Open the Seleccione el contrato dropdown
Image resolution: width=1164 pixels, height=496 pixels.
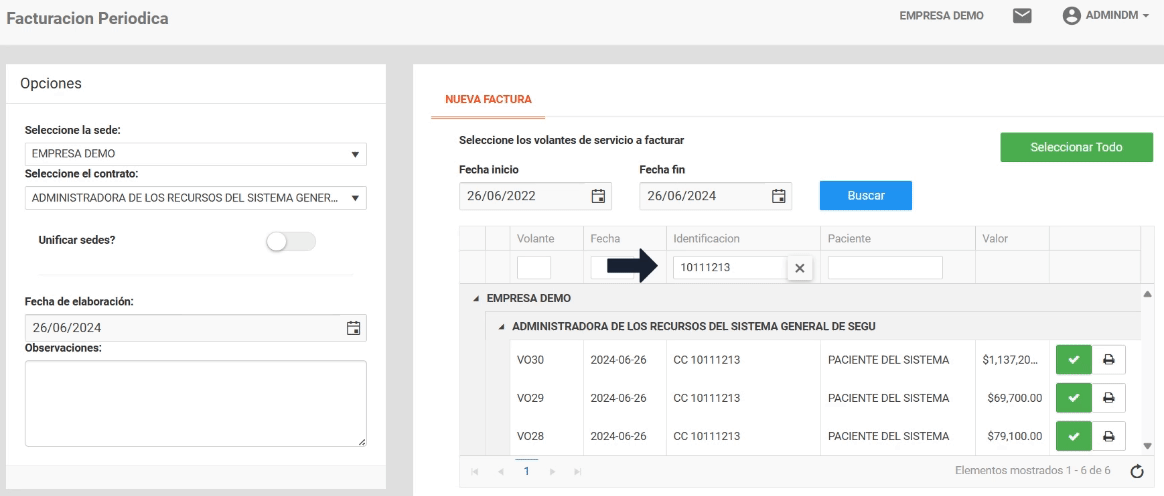195,198
